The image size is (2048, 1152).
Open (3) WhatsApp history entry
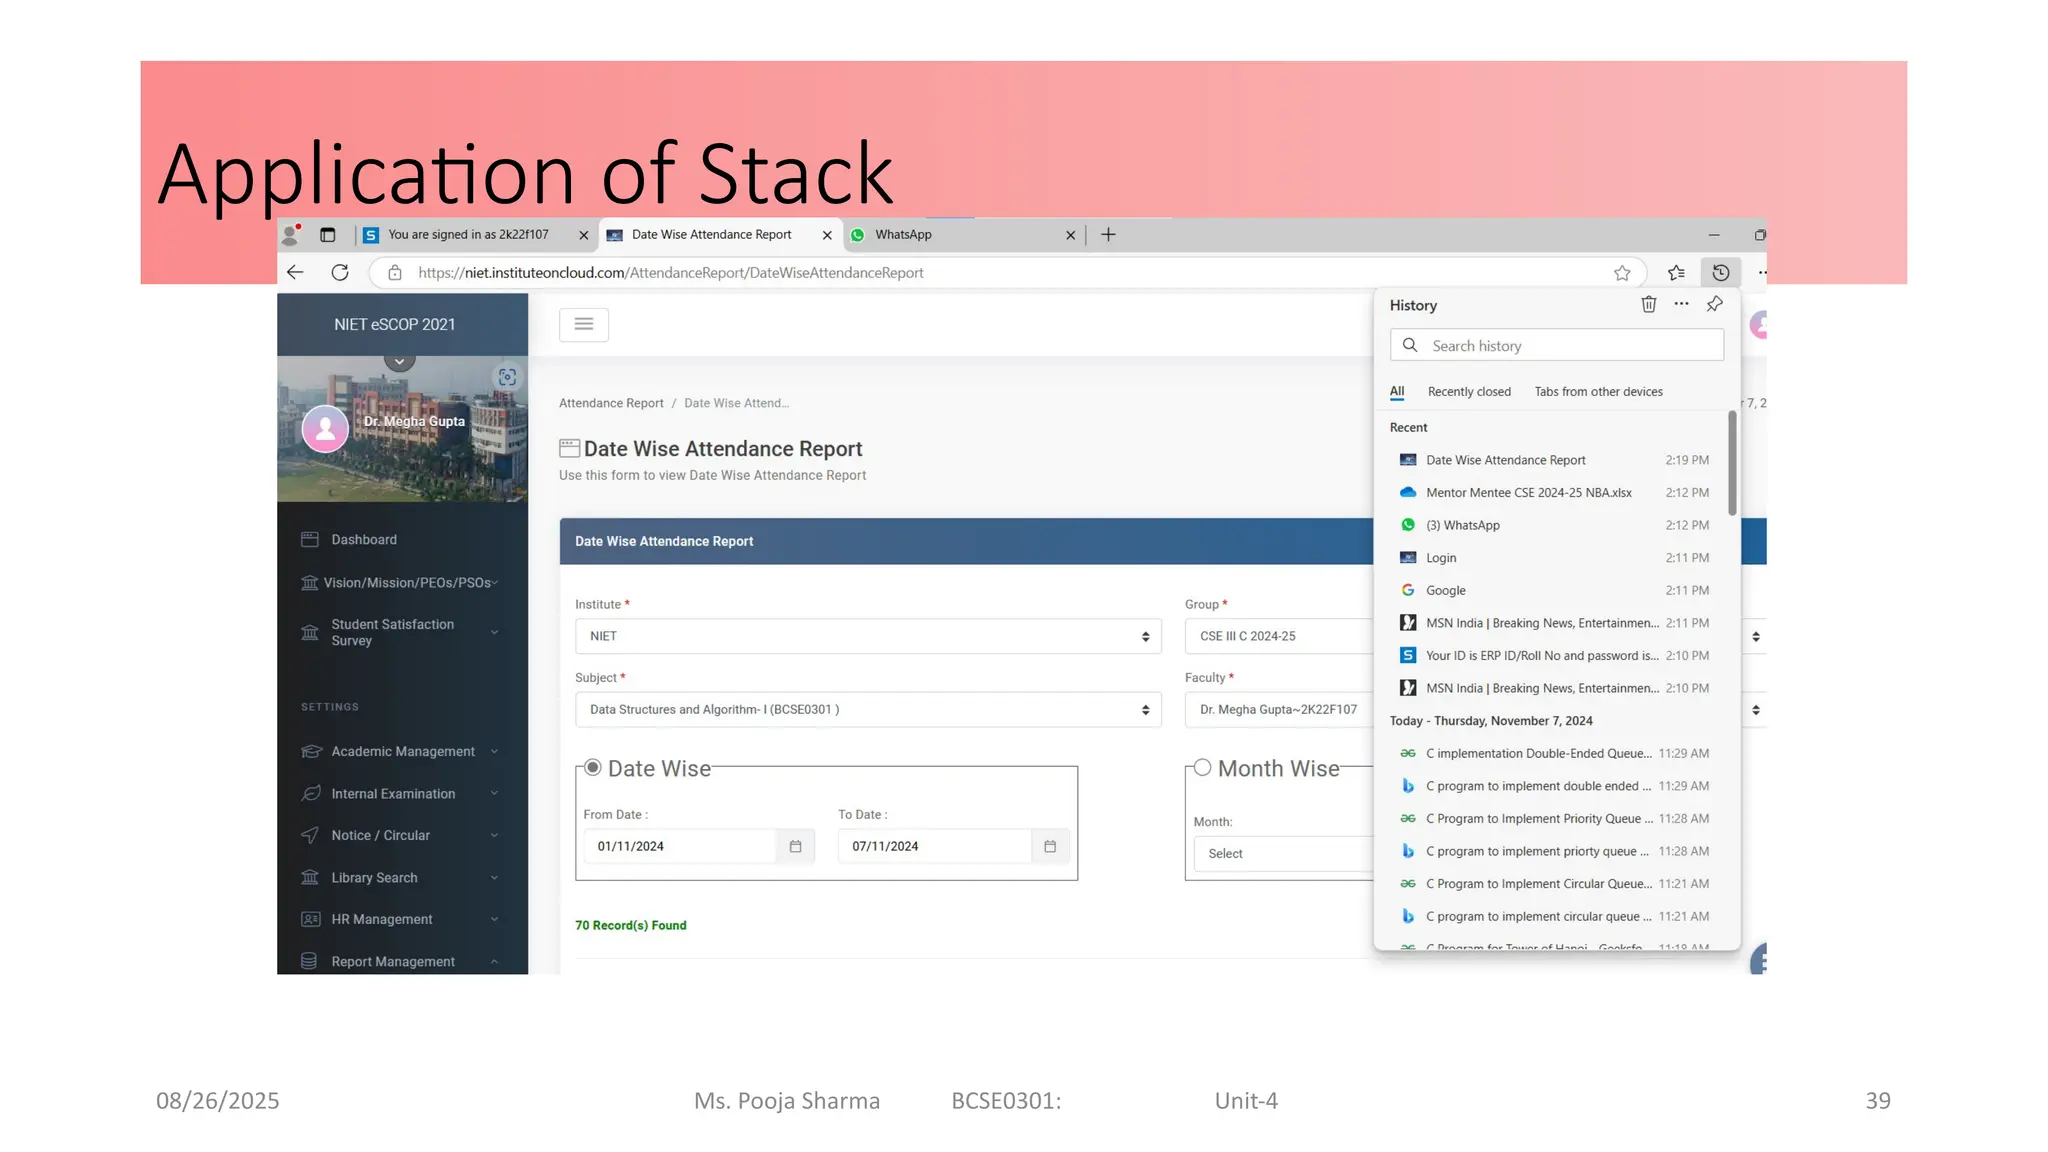point(1556,525)
